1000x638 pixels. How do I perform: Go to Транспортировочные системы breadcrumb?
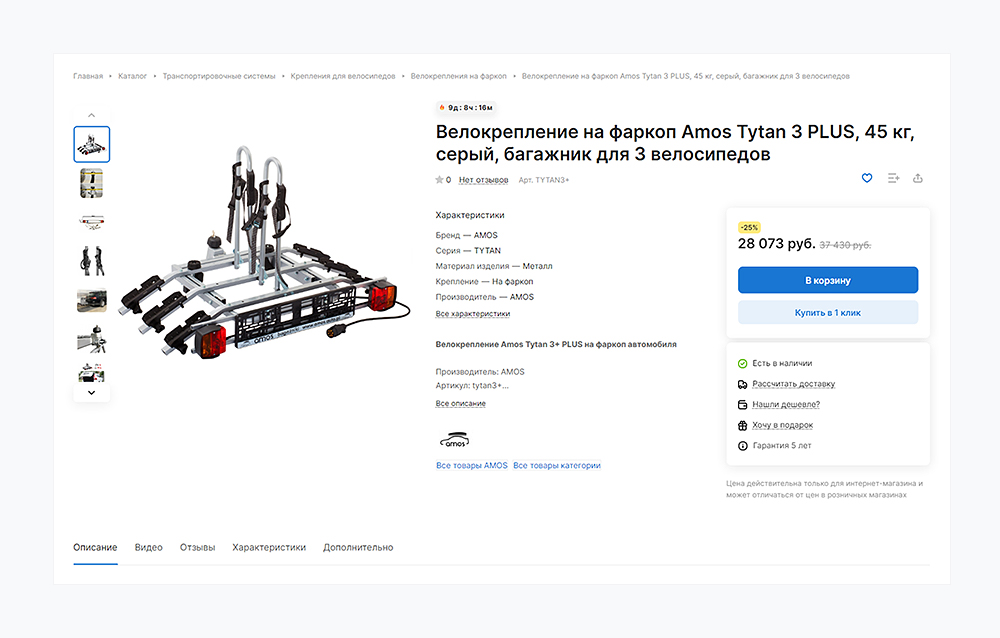(219, 76)
